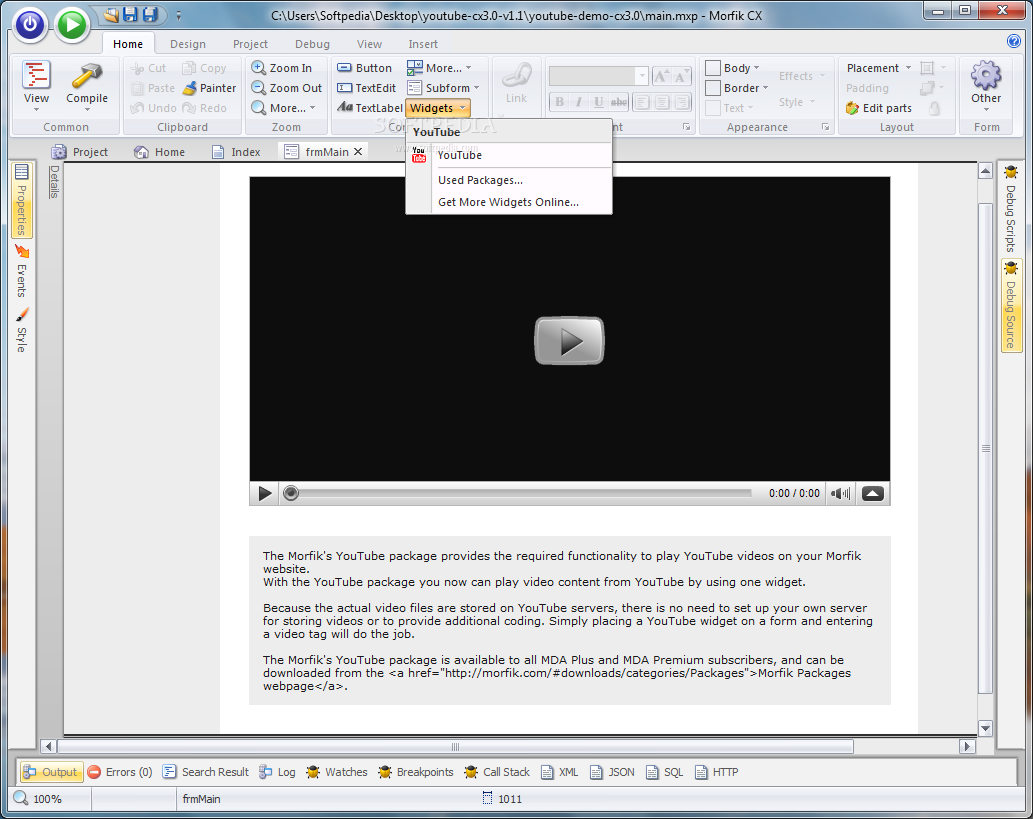Open the quick access toolbar customize arrow
This screenshot has width=1033, height=819.
click(179, 15)
